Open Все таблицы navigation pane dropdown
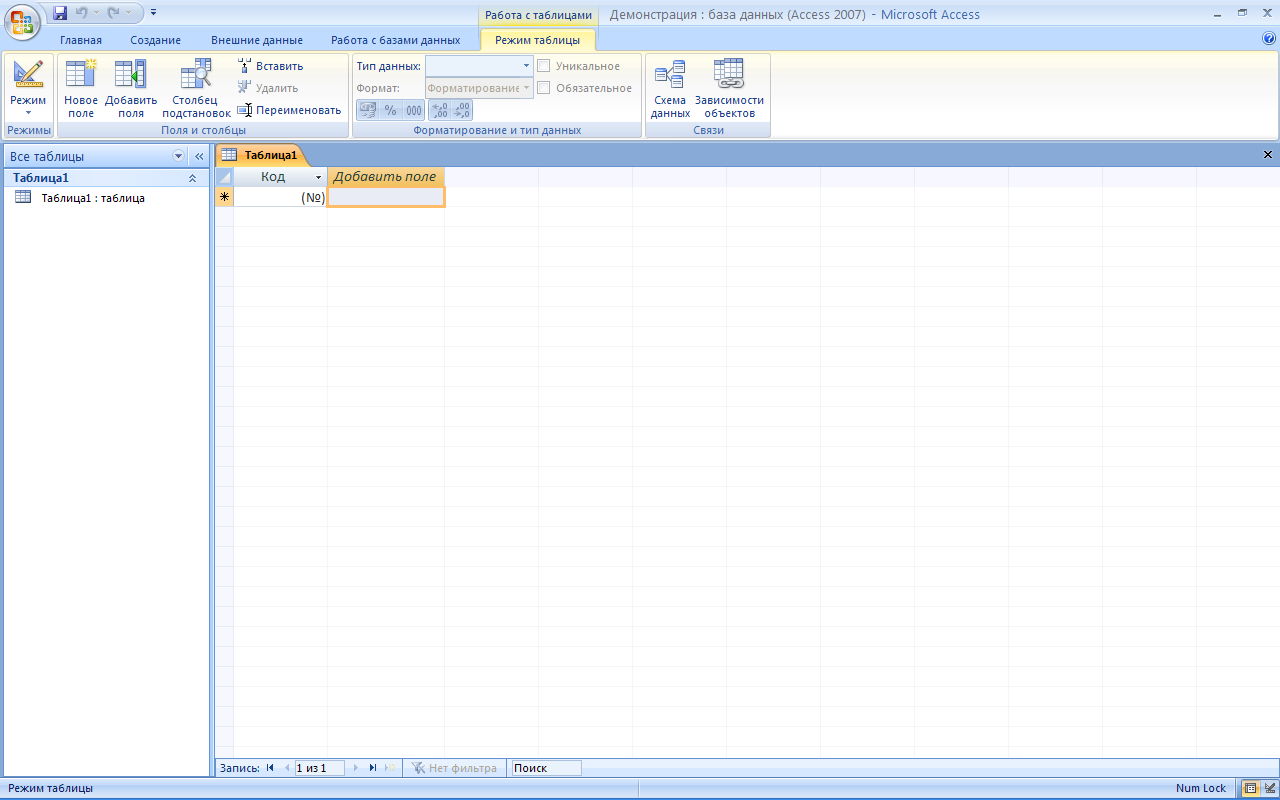 point(179,157)
